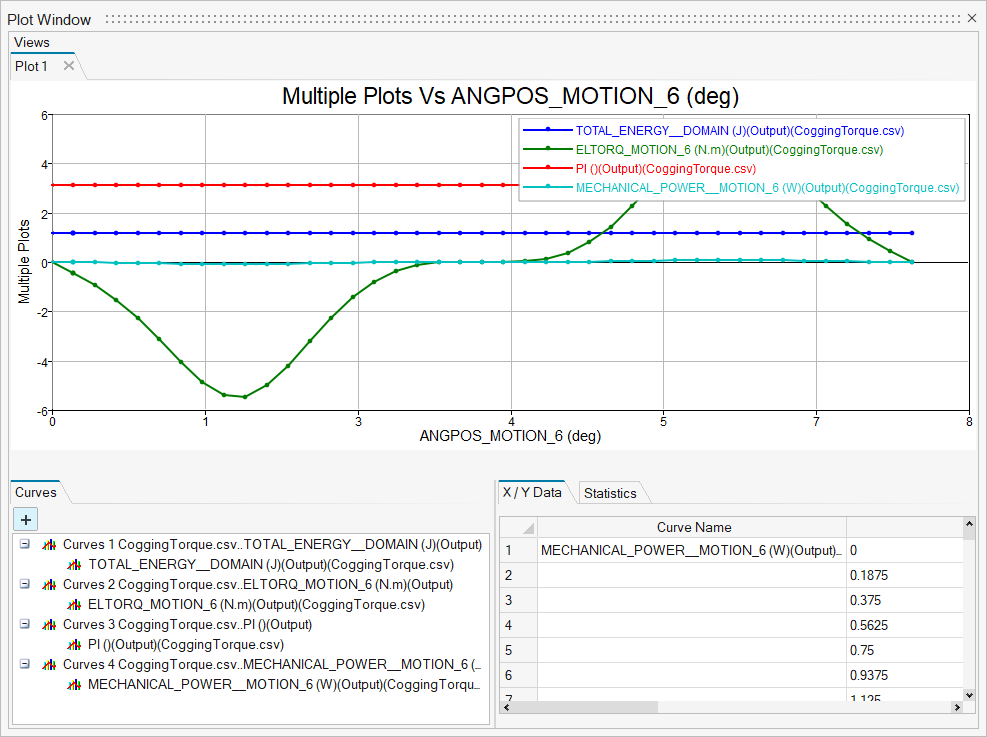
Task: Select the X / Y Data tab
Action: (532, 492)
